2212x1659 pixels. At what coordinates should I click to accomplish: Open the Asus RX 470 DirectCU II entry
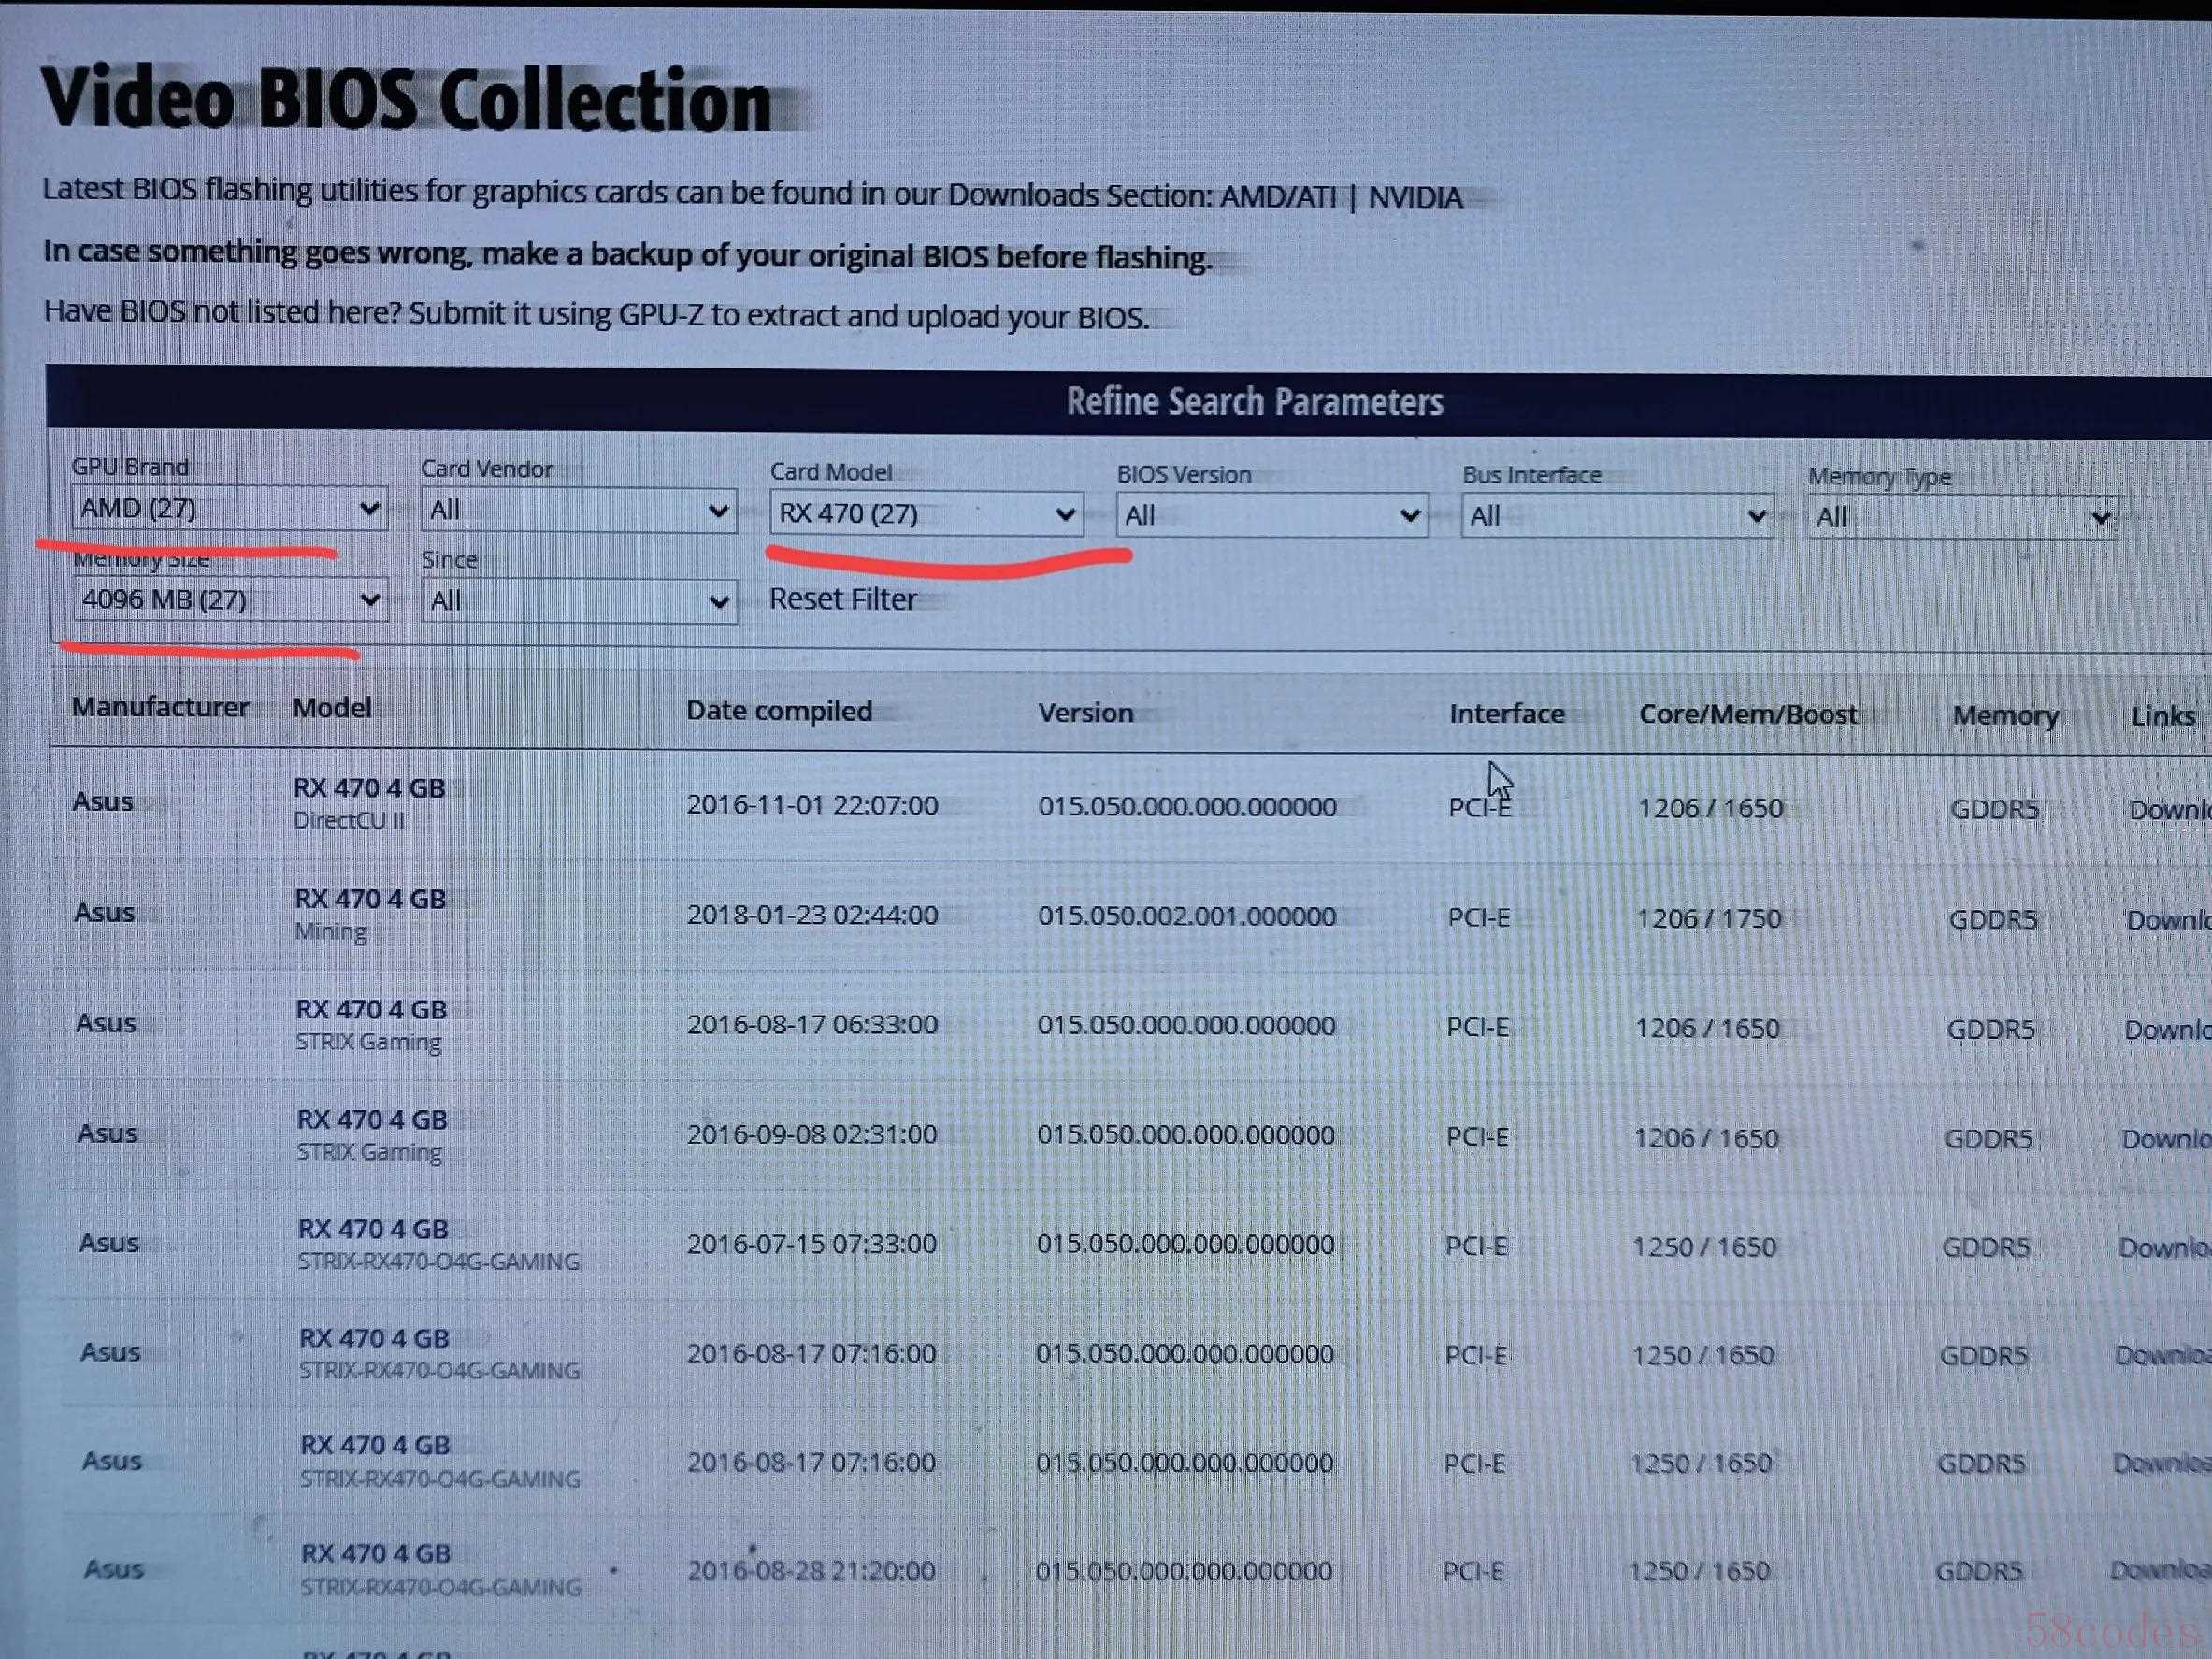point(369,788)
